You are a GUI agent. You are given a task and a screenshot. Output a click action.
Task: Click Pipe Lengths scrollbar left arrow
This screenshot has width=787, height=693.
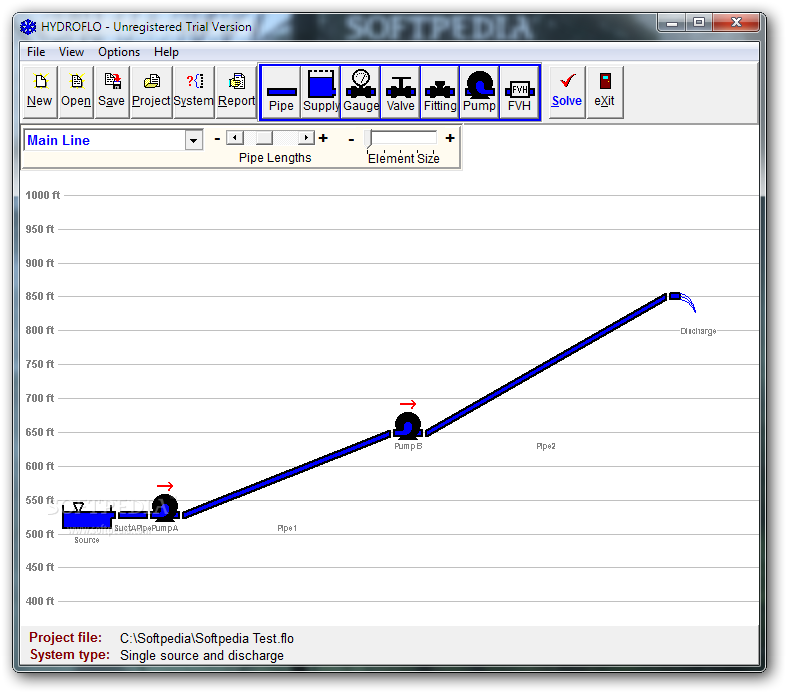(234, 137)
